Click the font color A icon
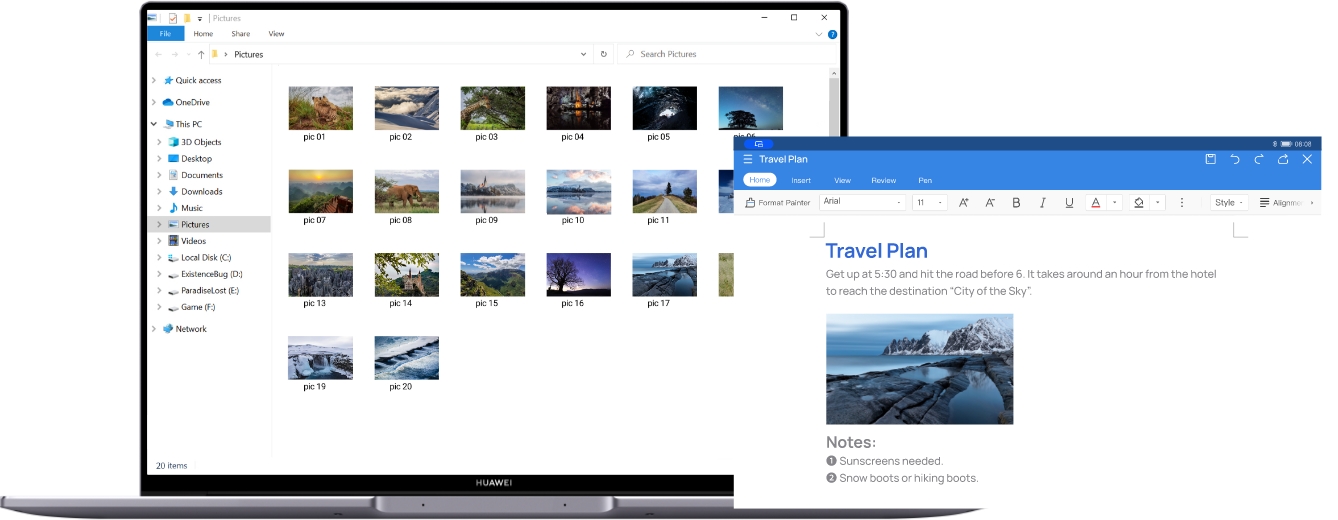The width and height of the screenshot is (1338, 520). click(x=1096, y=202)
